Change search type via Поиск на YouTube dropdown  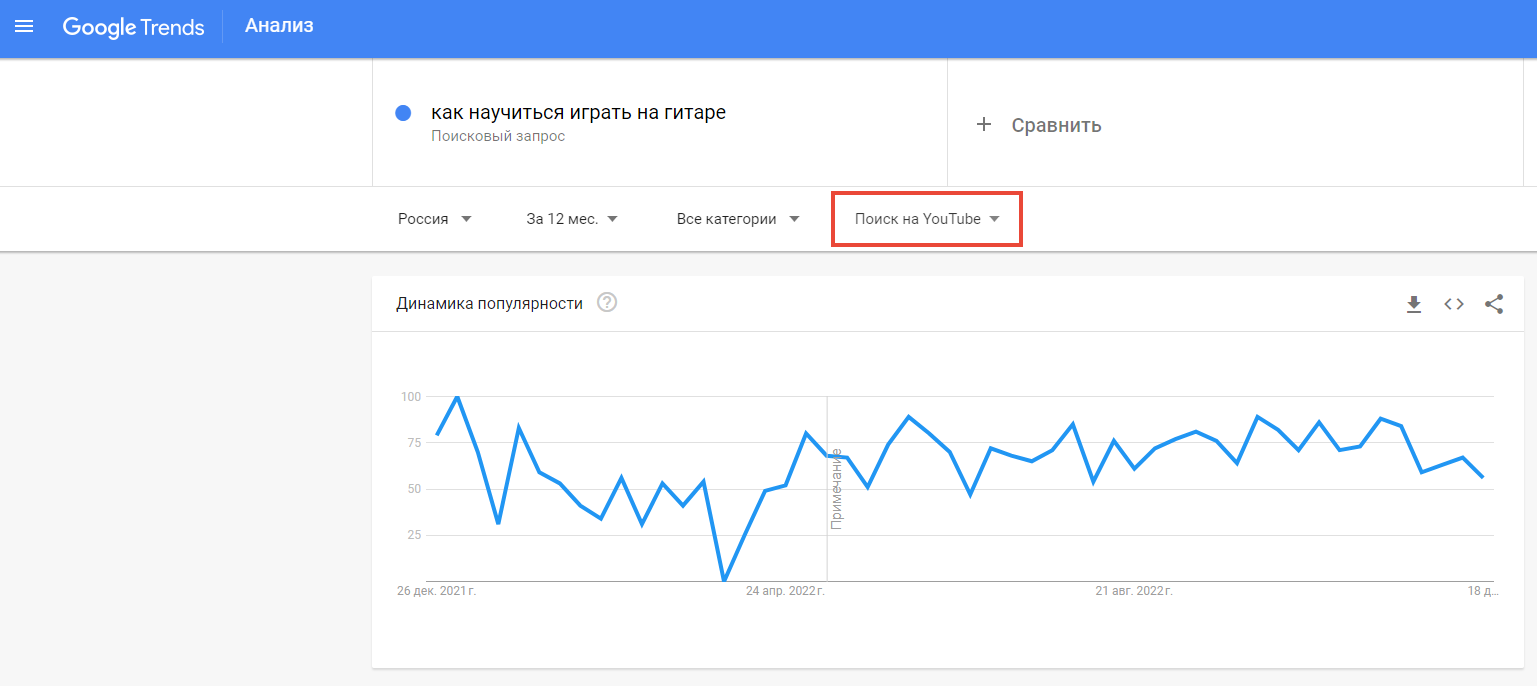[925, 218]
